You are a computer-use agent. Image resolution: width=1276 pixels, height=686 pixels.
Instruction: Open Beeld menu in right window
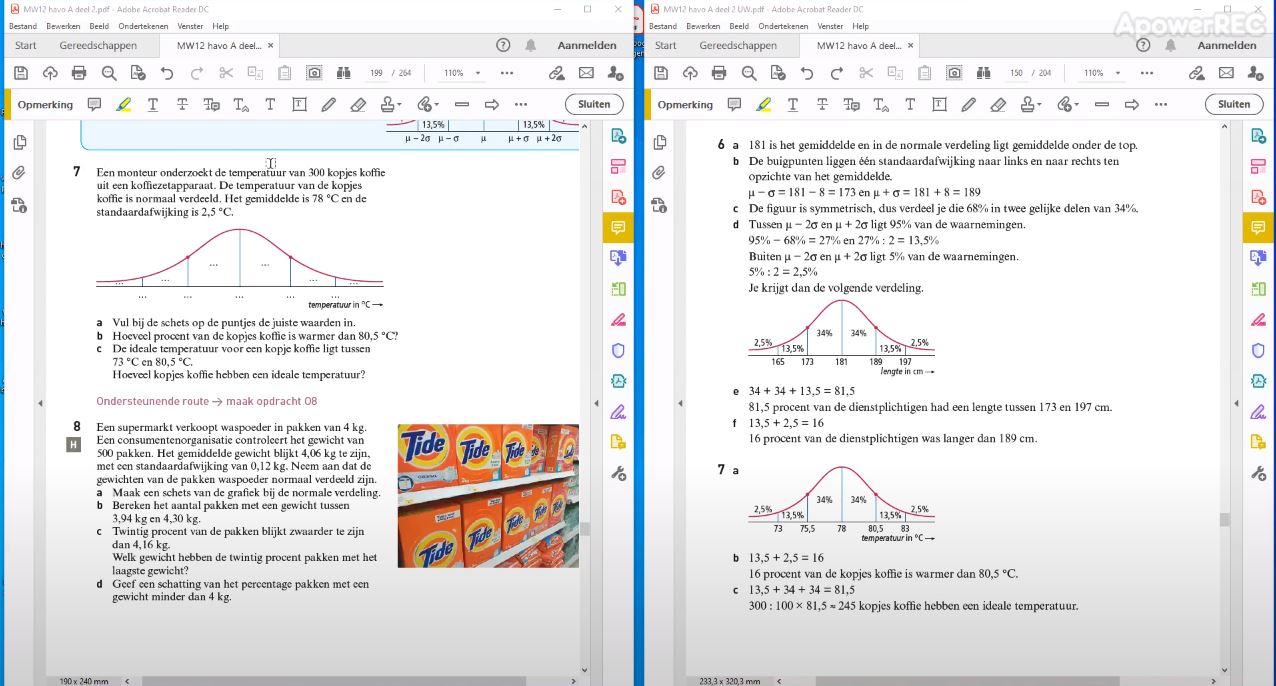(739, 26)
